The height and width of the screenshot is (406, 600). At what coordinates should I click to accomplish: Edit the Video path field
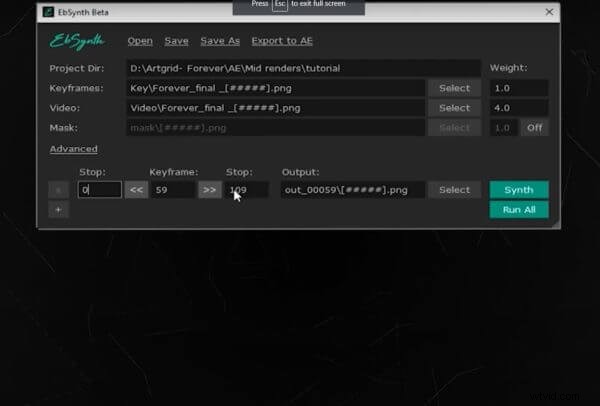point(276,108)
